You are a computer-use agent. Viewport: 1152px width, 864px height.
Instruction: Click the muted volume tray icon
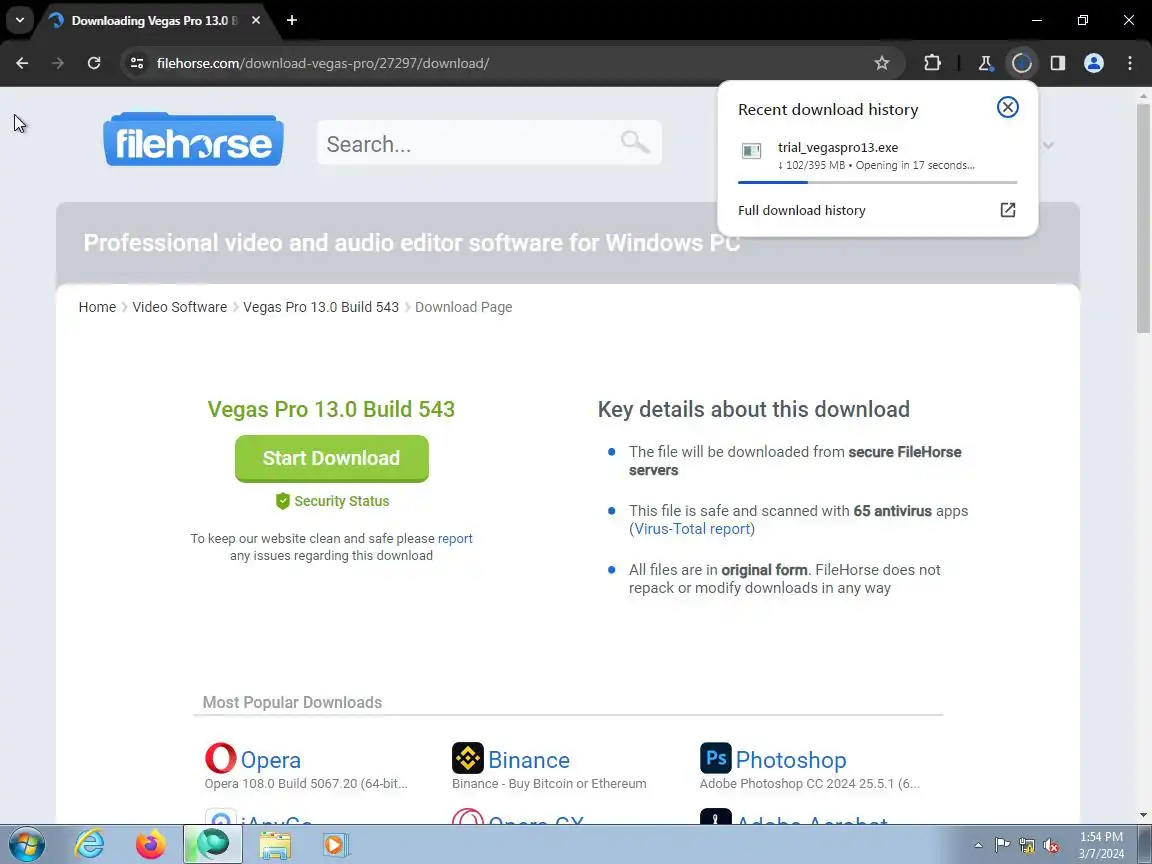(1051, 846)
